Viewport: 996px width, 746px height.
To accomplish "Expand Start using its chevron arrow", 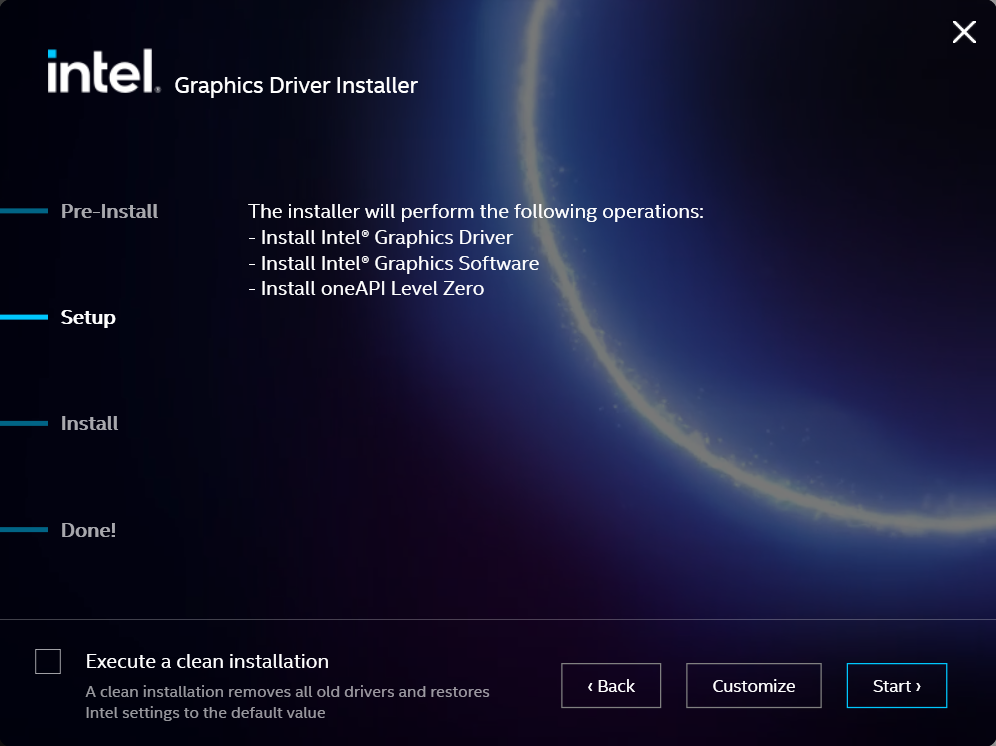I will point(916,686).
